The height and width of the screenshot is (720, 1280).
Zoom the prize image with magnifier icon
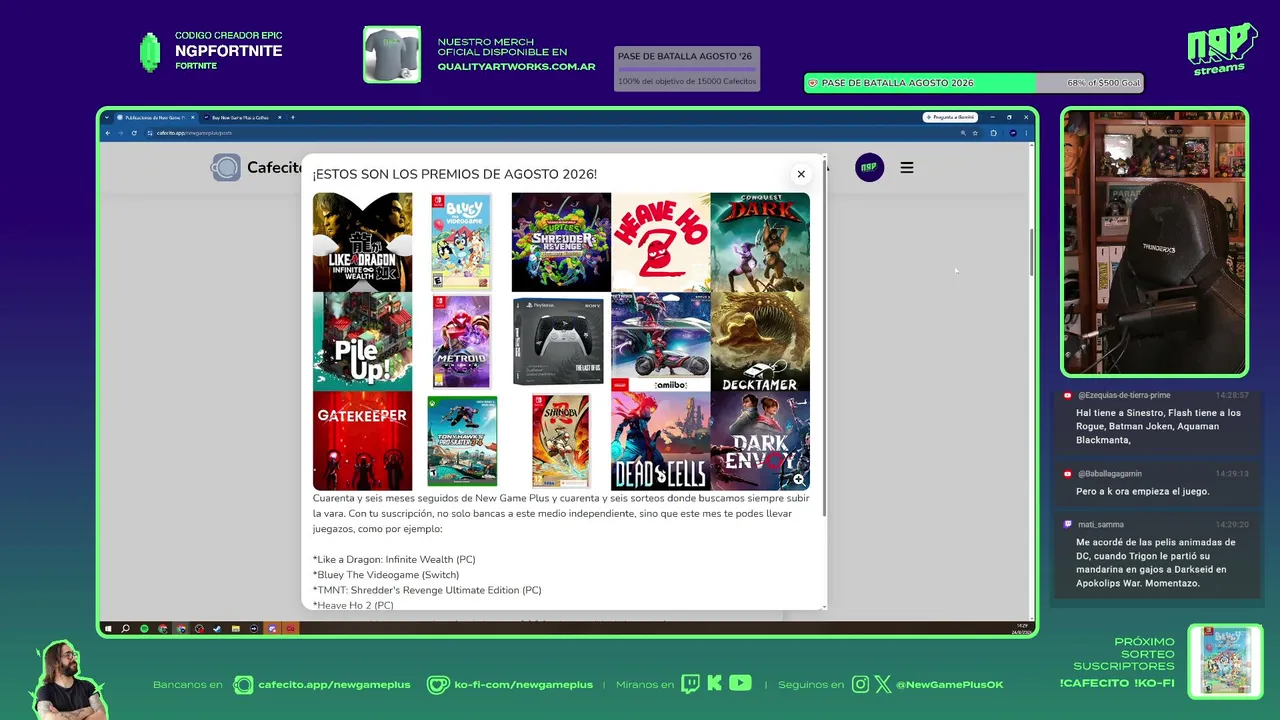pos(799,480)
